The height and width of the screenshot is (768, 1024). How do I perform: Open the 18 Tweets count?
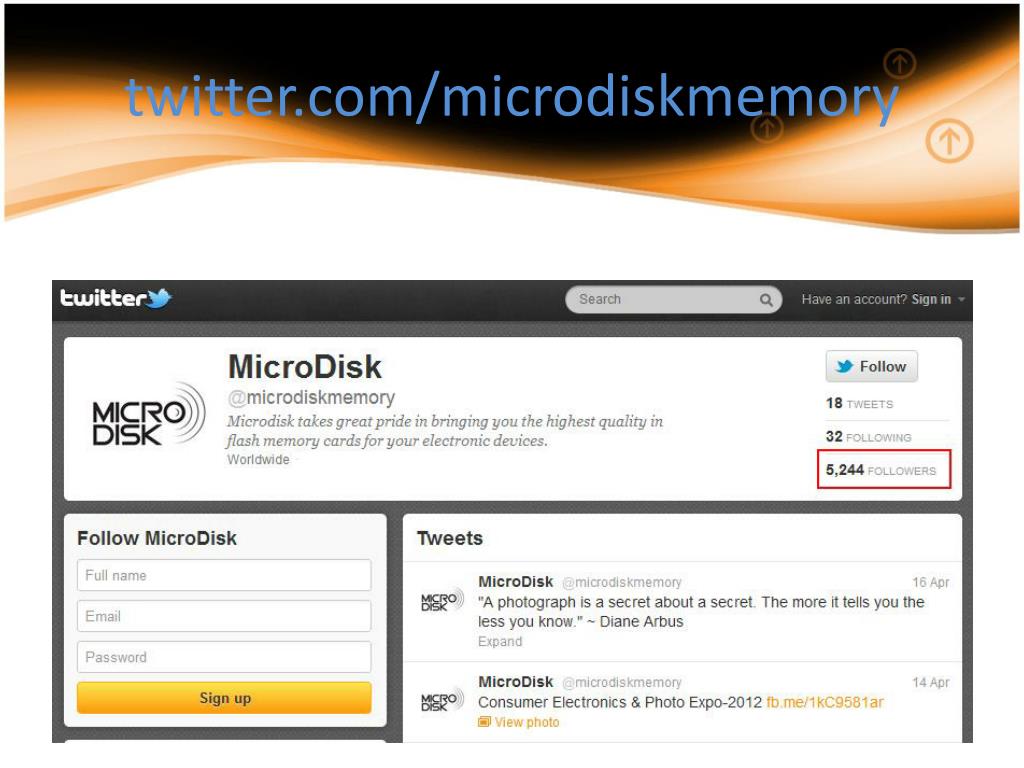point(859,404)
